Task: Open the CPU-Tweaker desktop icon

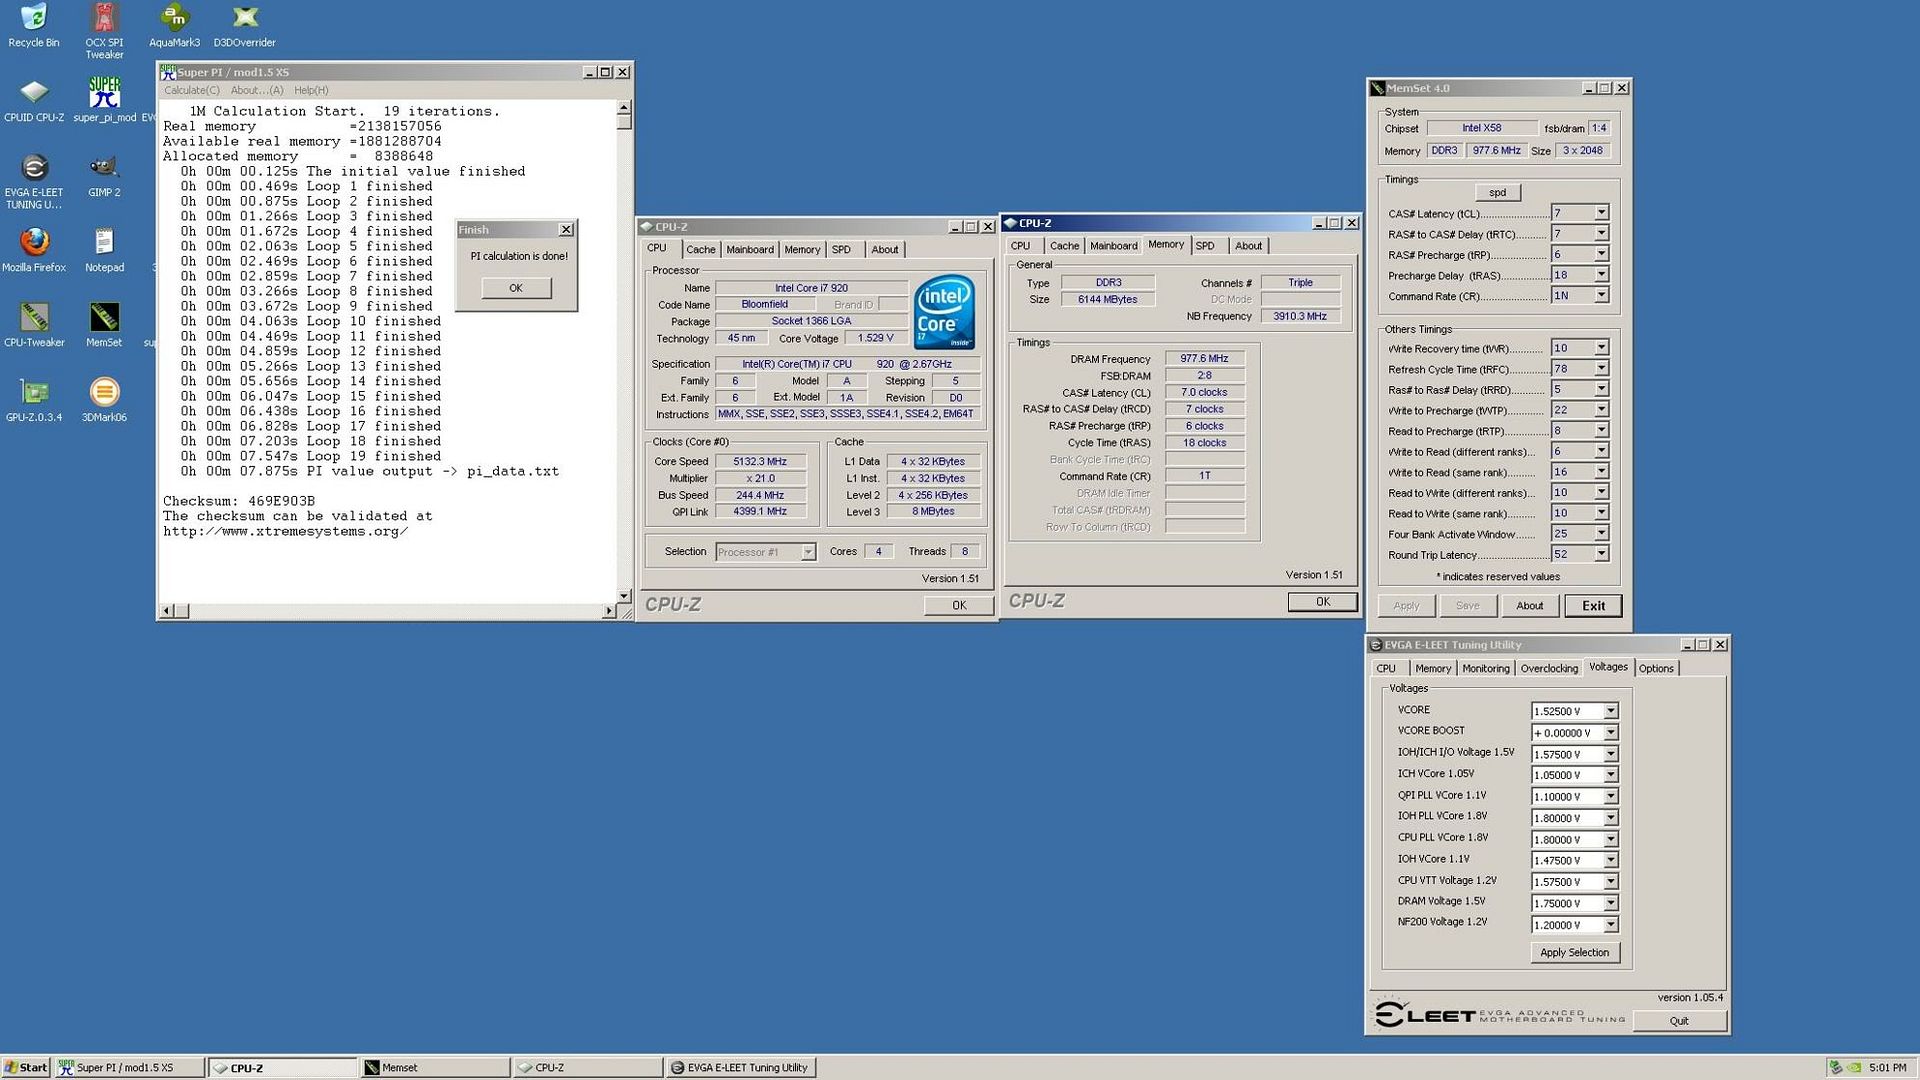Action: [34, 318]
